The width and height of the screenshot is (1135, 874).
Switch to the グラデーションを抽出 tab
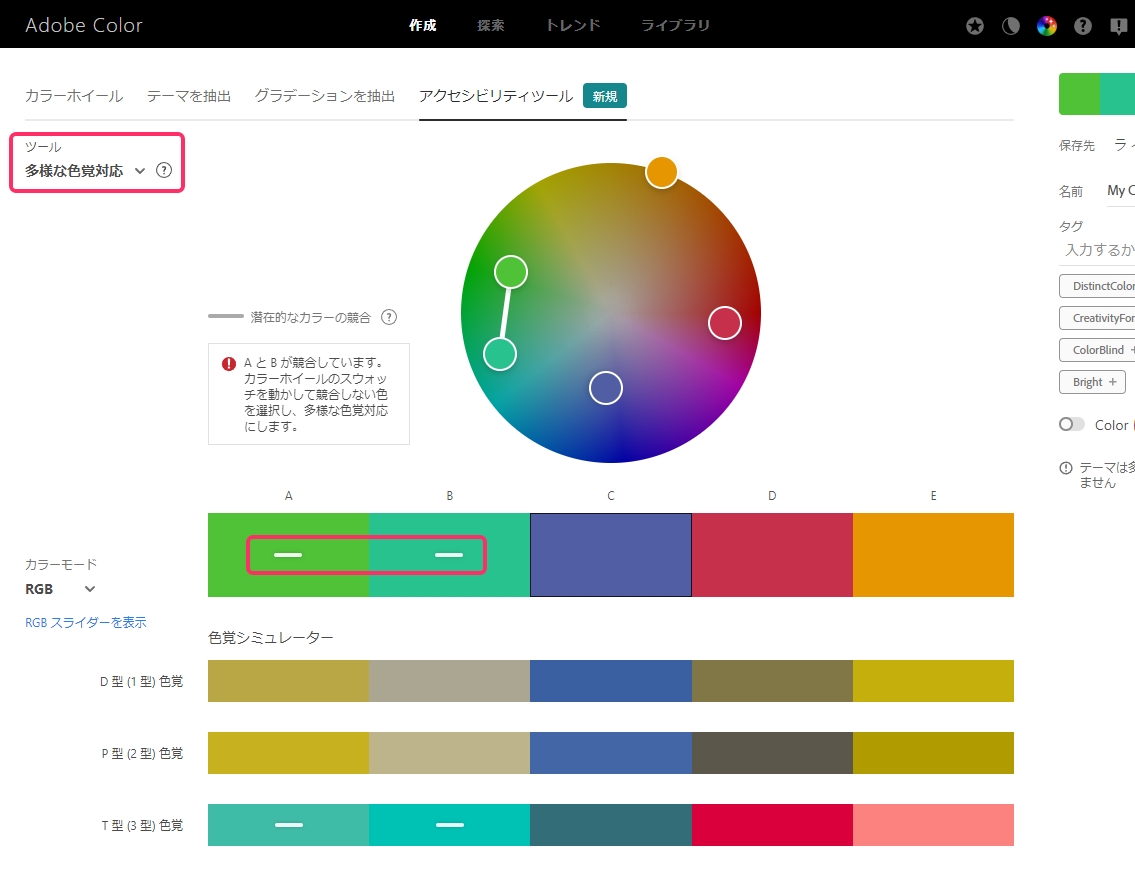[325, 96]
